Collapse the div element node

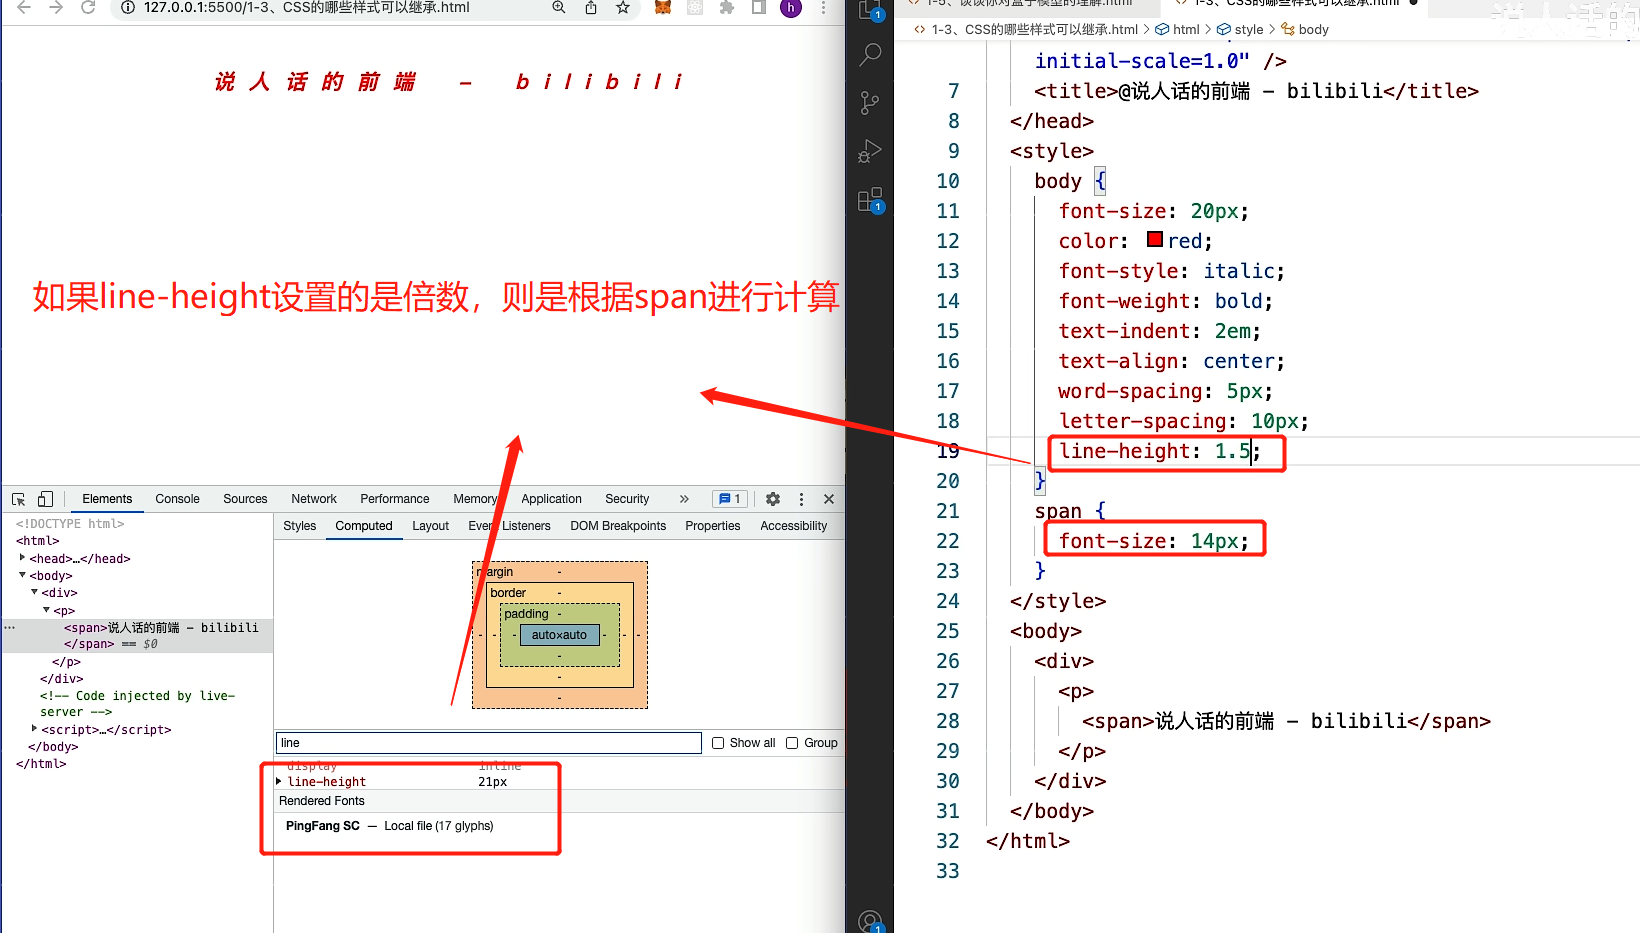34,592
